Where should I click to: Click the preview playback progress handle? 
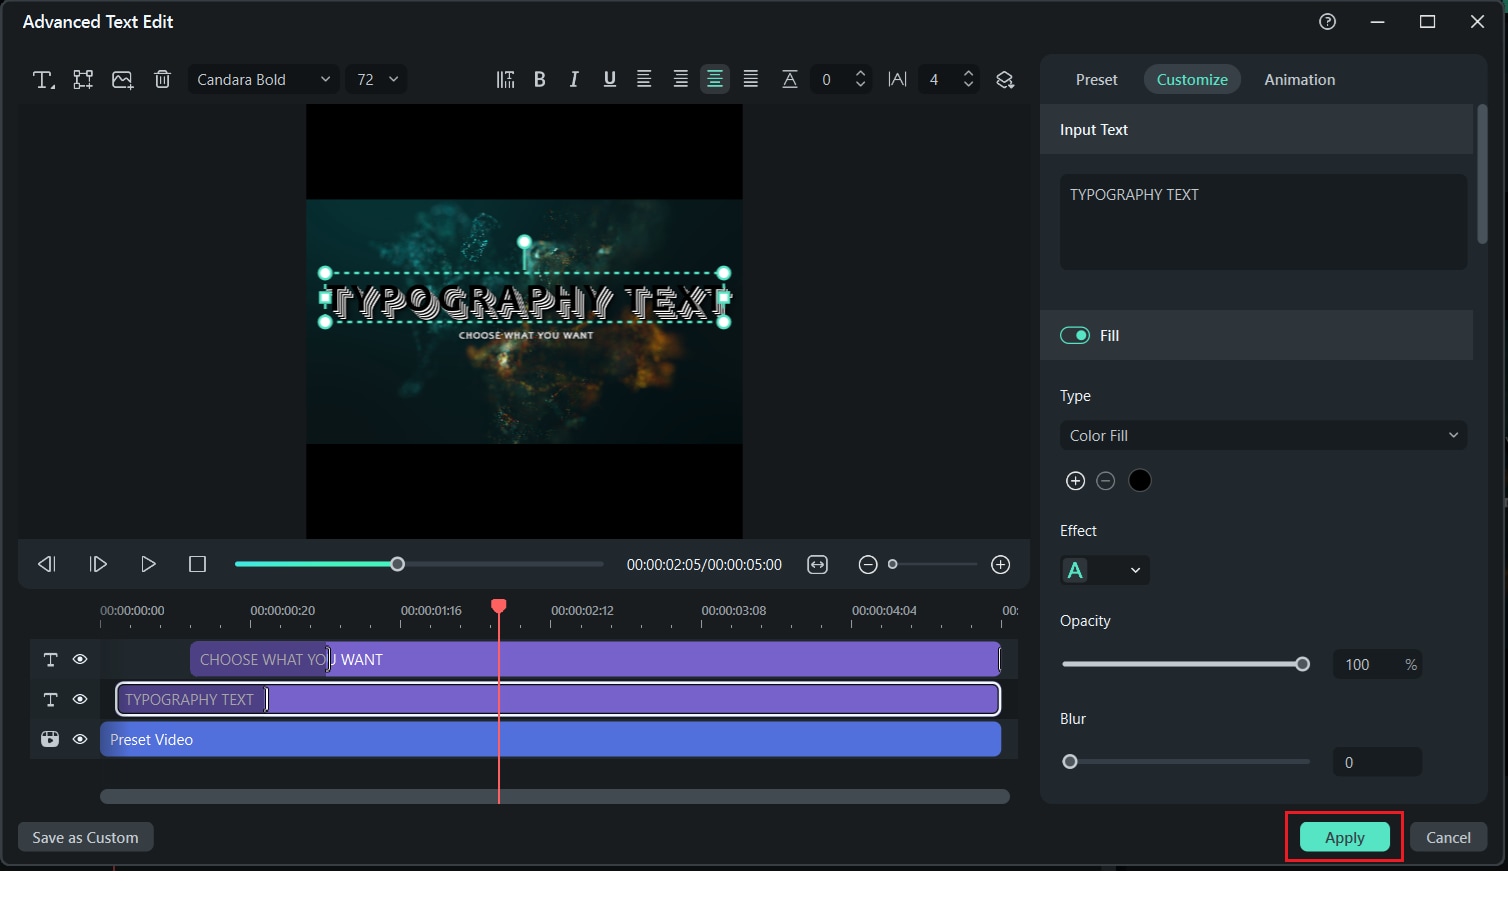point(397,564)
